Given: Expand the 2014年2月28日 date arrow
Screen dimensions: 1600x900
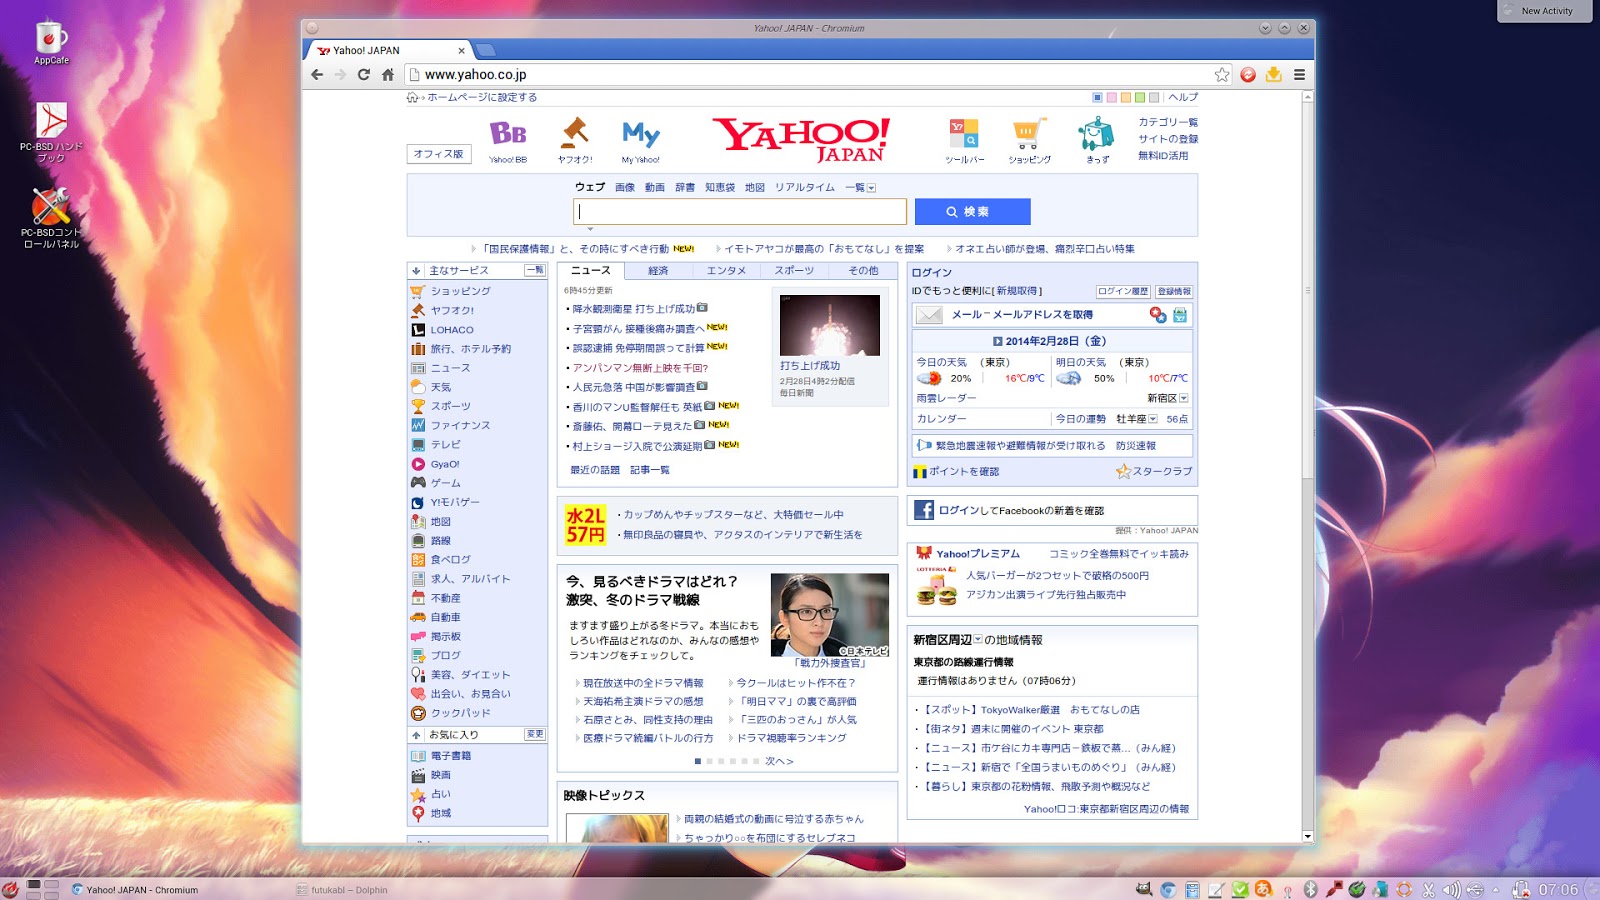Looking at the screenshot, I should (997, 341).
